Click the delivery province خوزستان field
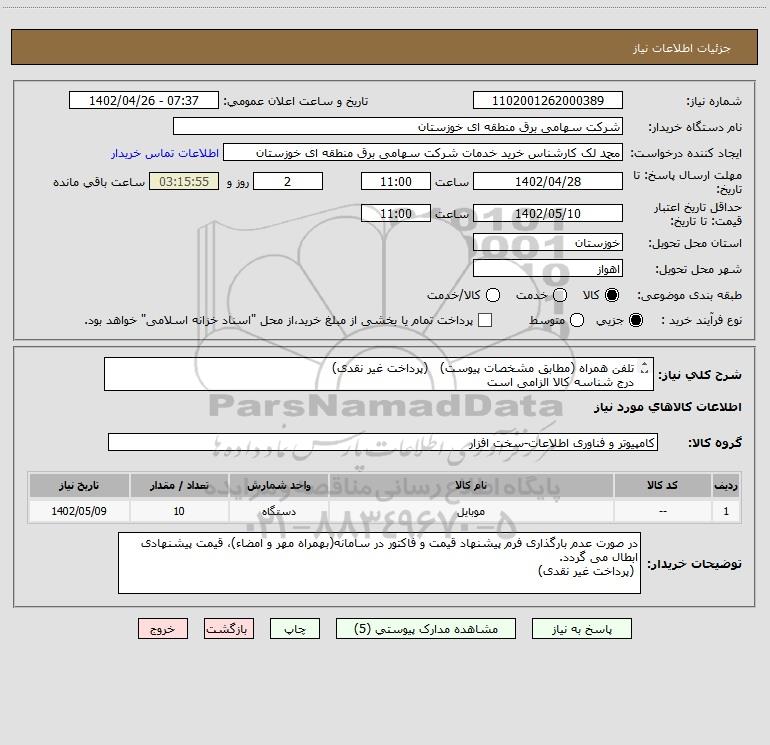 (x=548, y=242)
